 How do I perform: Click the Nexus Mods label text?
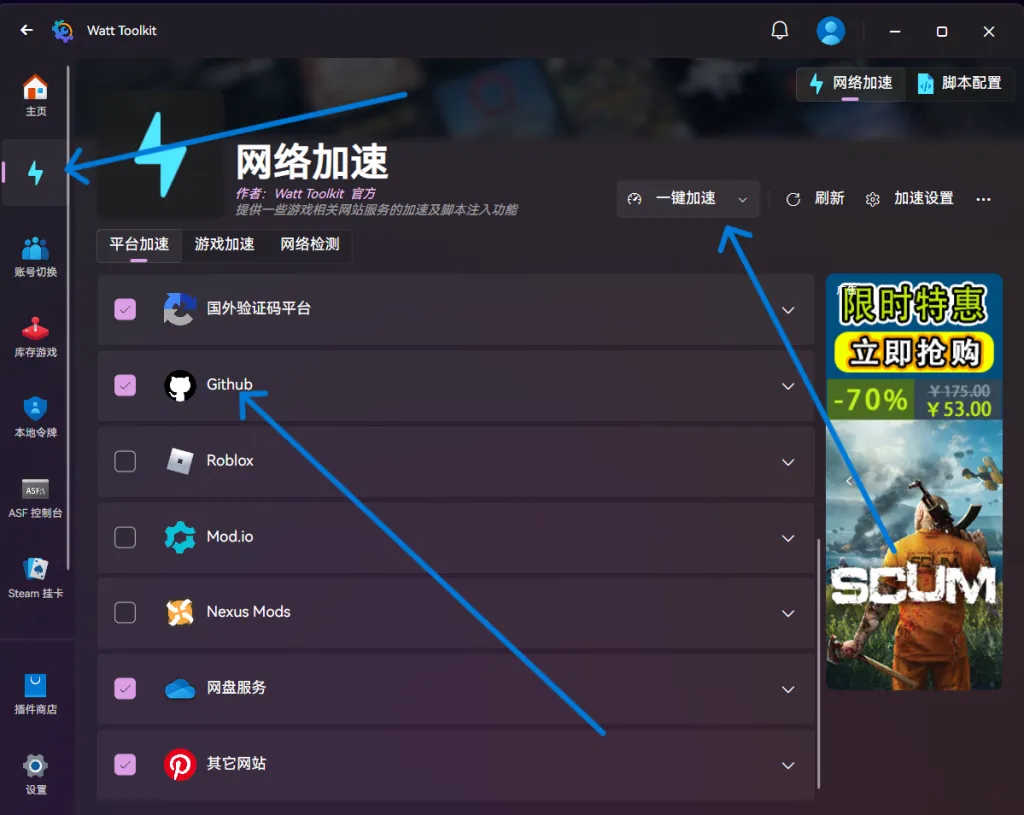pyautogui.click(x=248, y=612)
